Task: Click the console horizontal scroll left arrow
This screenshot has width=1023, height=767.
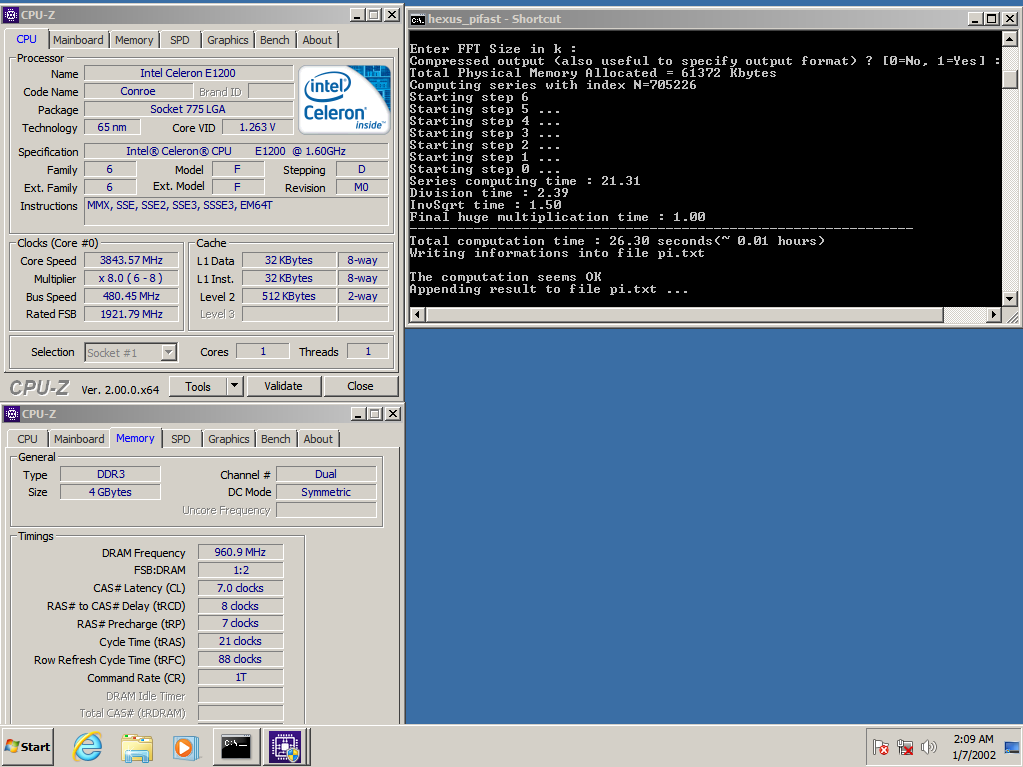Action: pos(418,314)
